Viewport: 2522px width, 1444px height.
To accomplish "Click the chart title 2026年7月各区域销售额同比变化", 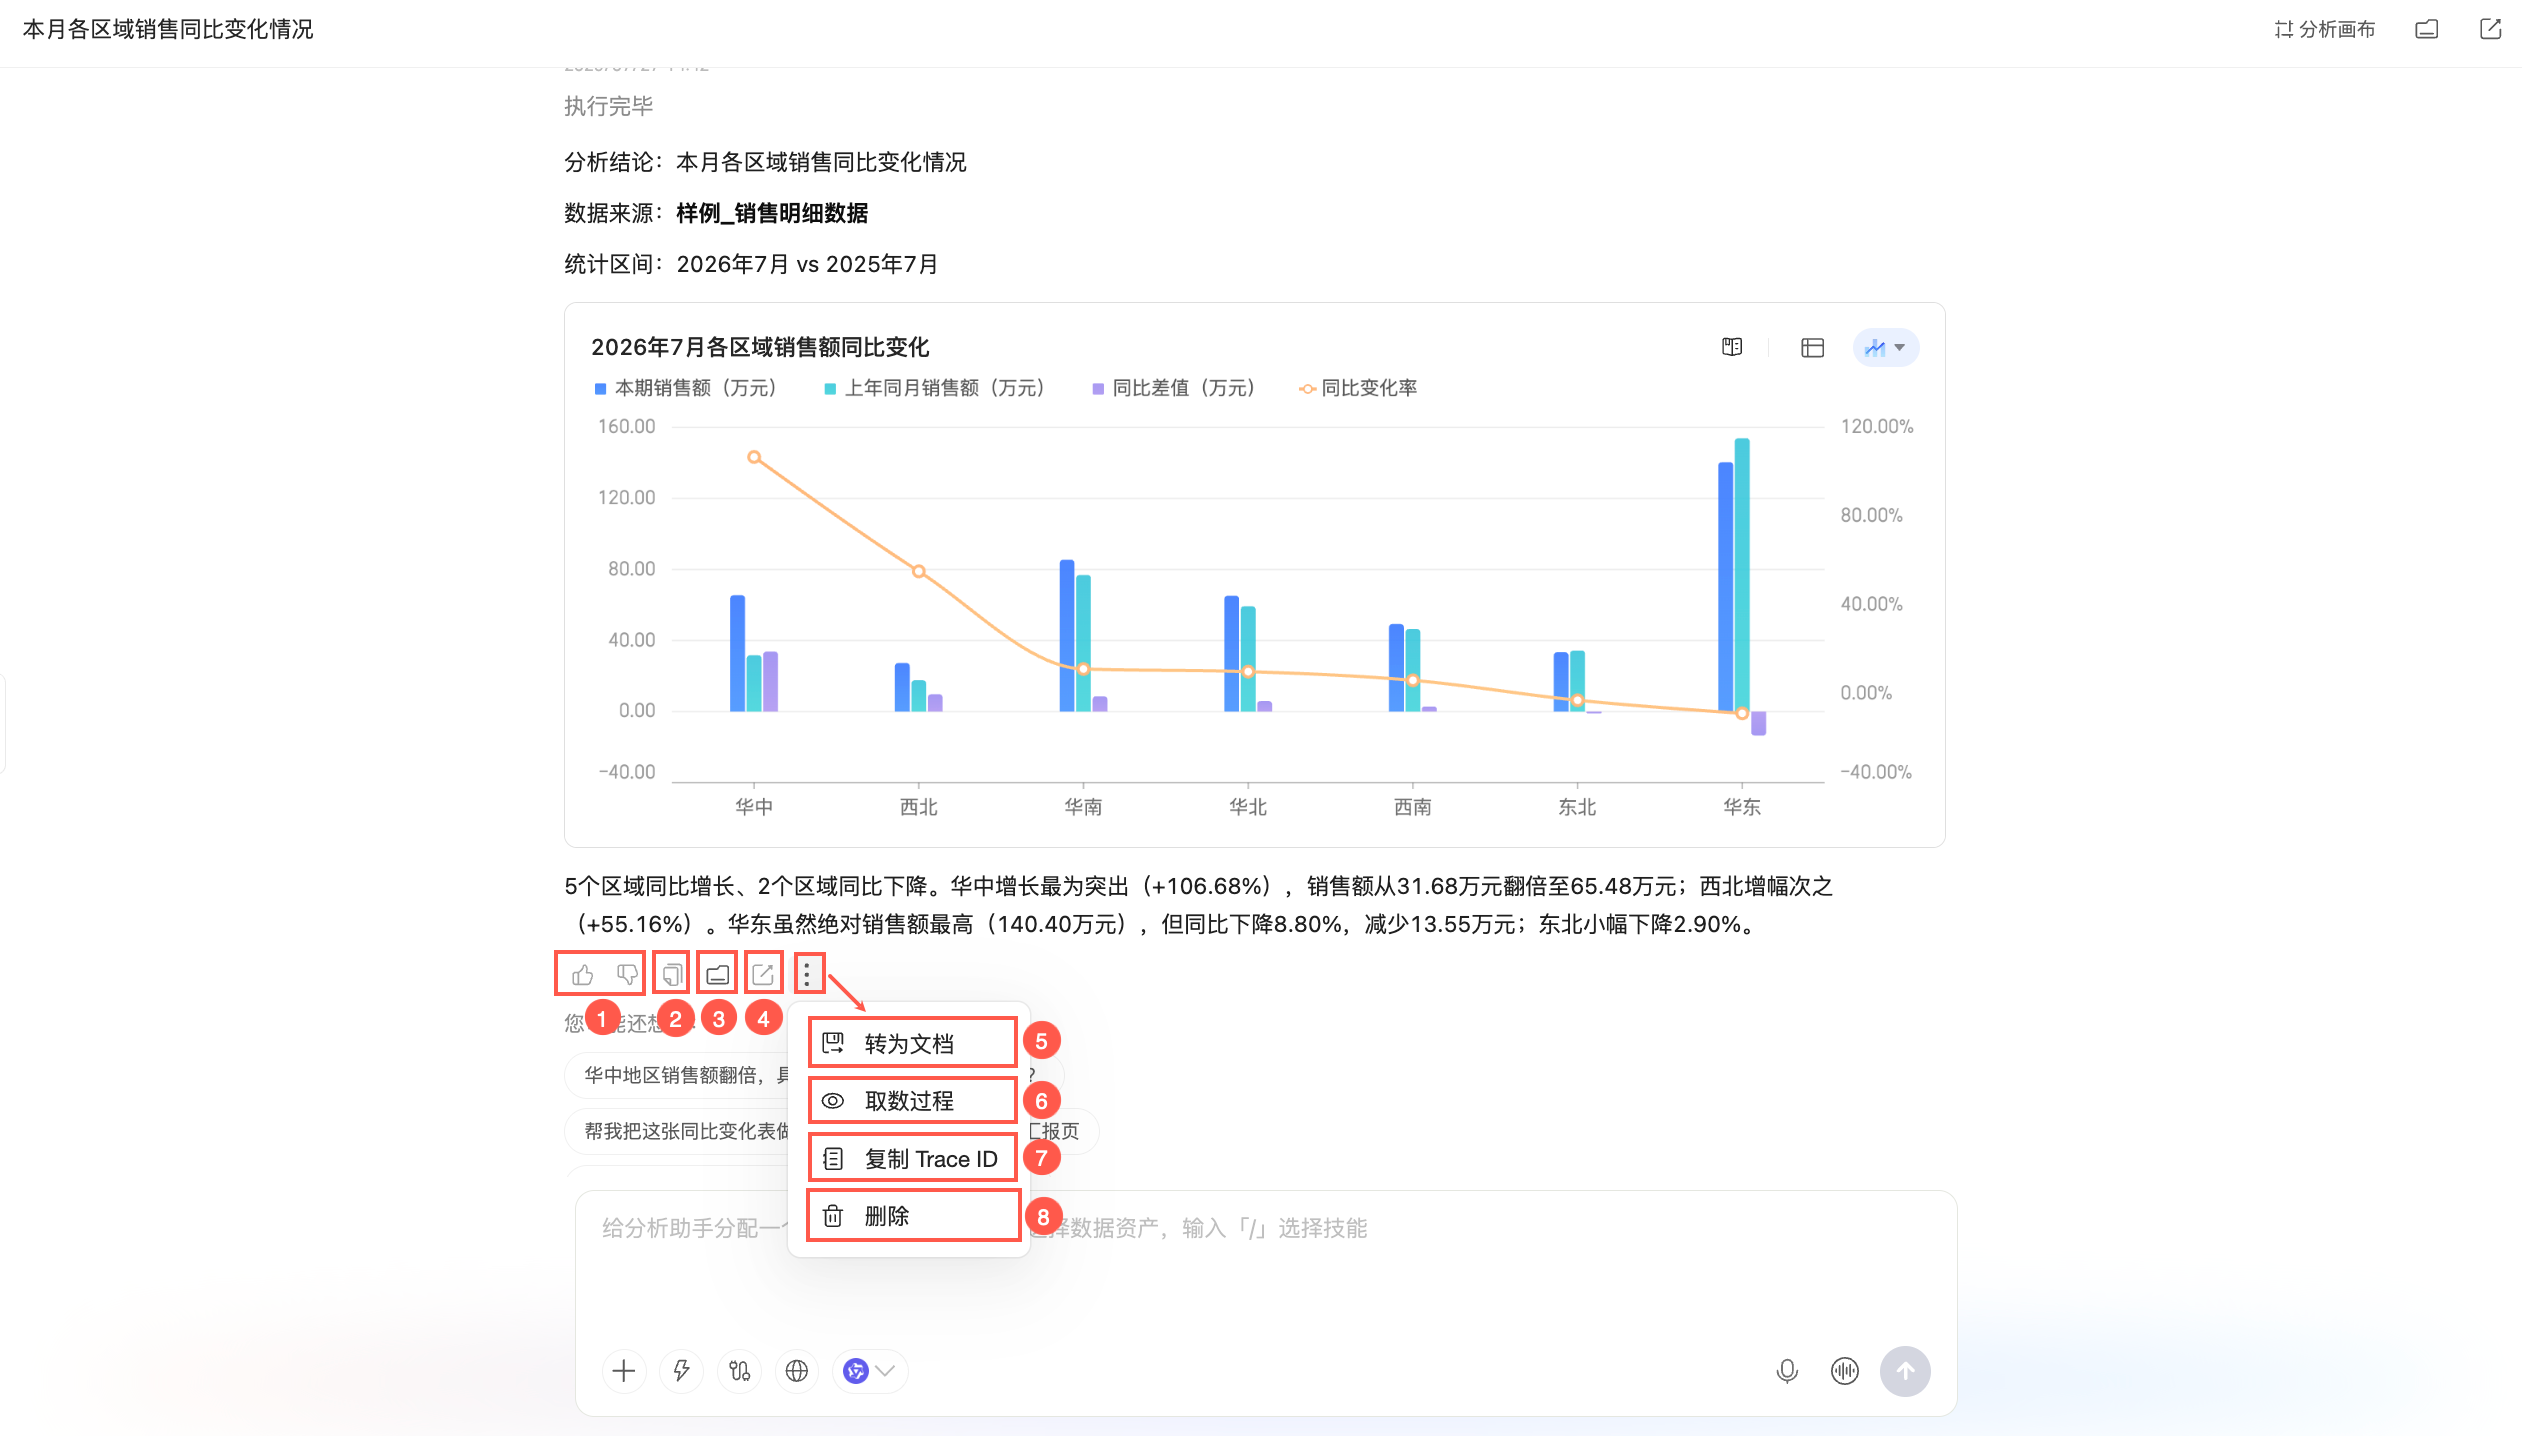I will pos(760,347).
